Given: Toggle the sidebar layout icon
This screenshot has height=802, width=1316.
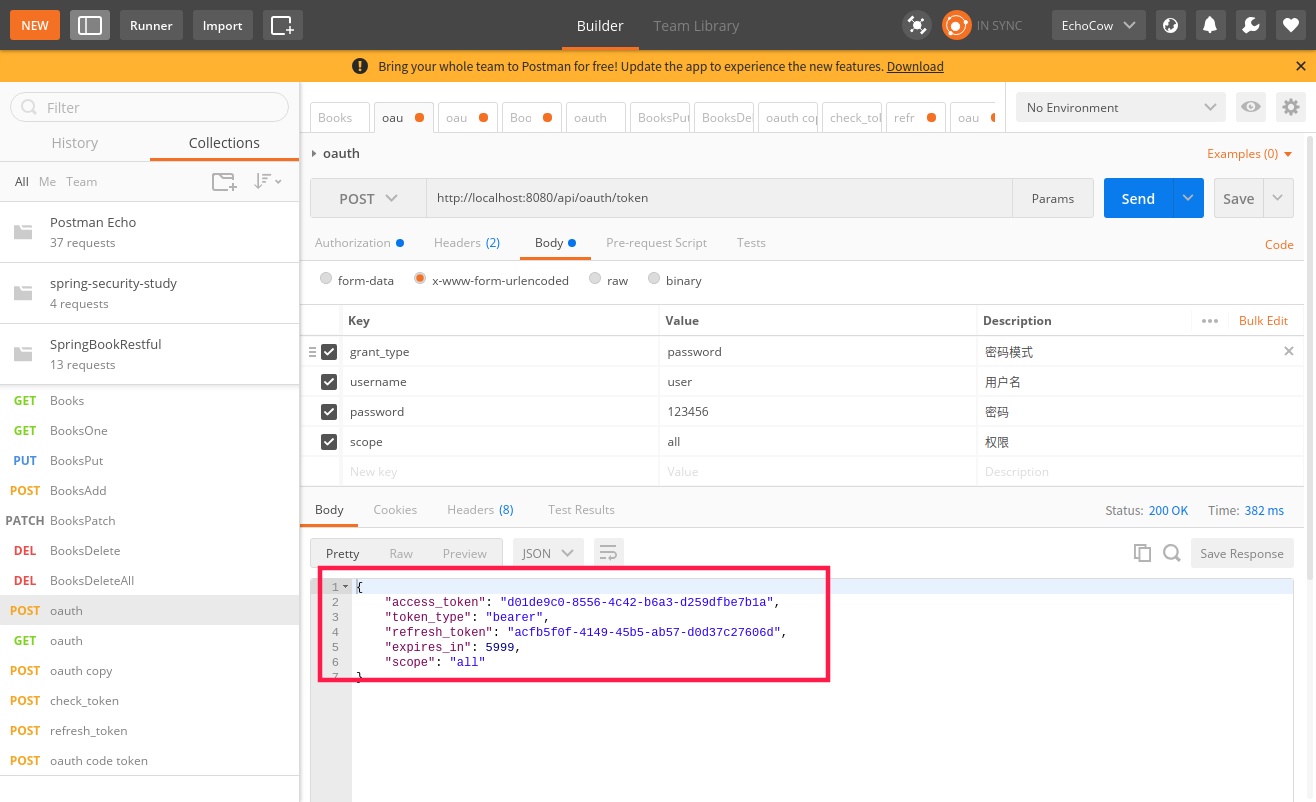Looking at the screenshot, I should tap(90, 25).
